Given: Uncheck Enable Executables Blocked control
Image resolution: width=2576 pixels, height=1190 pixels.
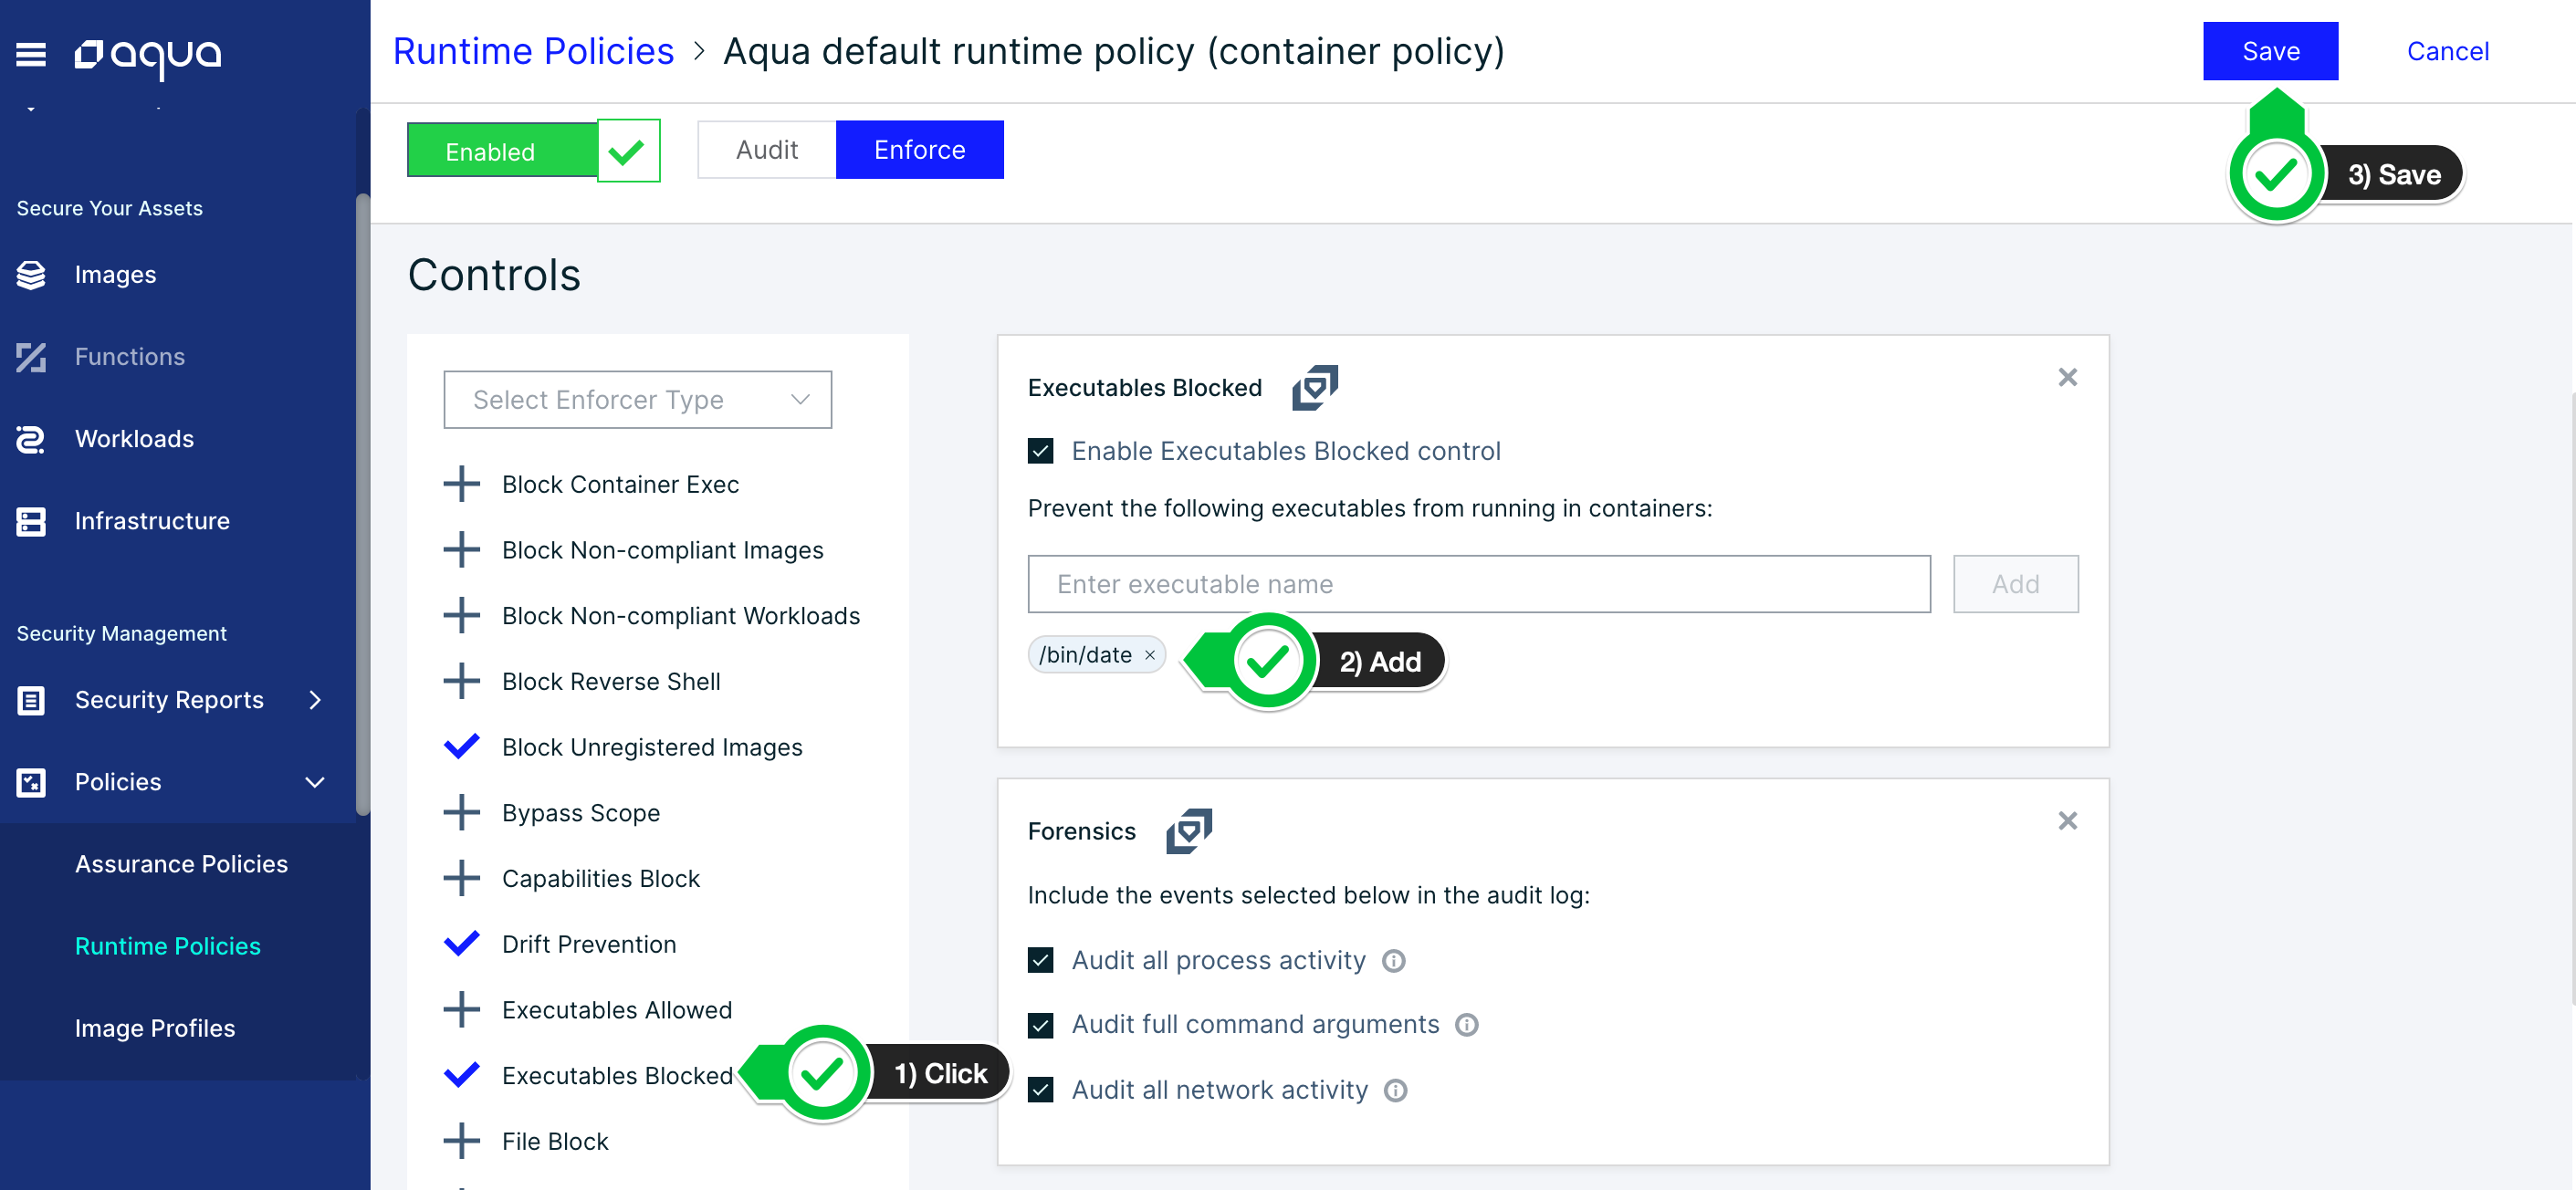Looking at the screenshot, I should (1040, 451).
